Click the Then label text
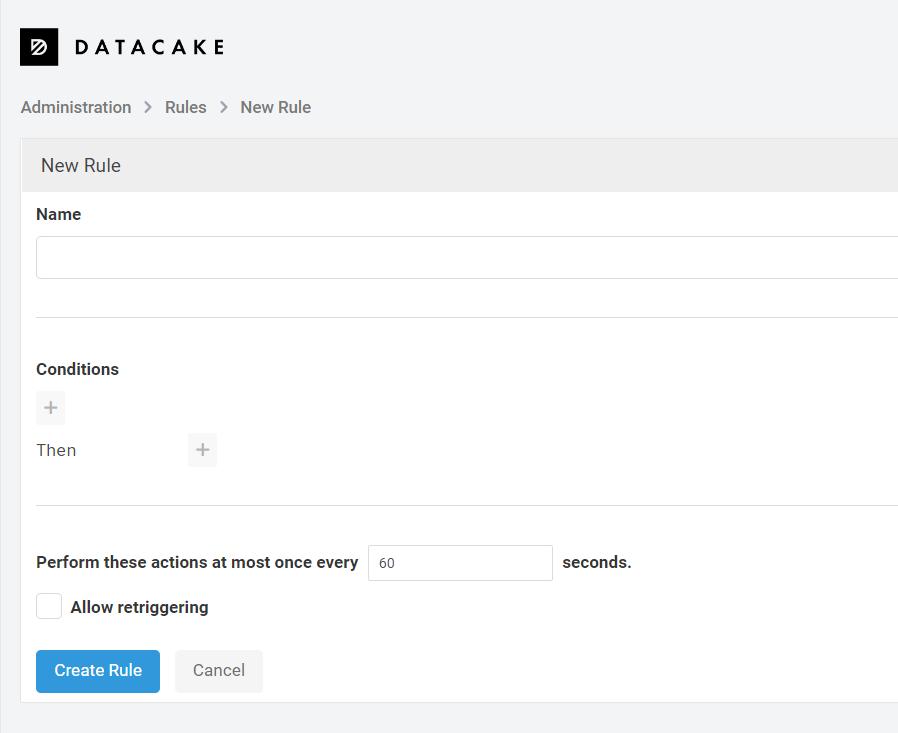This screenshot has height=733, width=898. pyautogui.click(x=56, y=450)
